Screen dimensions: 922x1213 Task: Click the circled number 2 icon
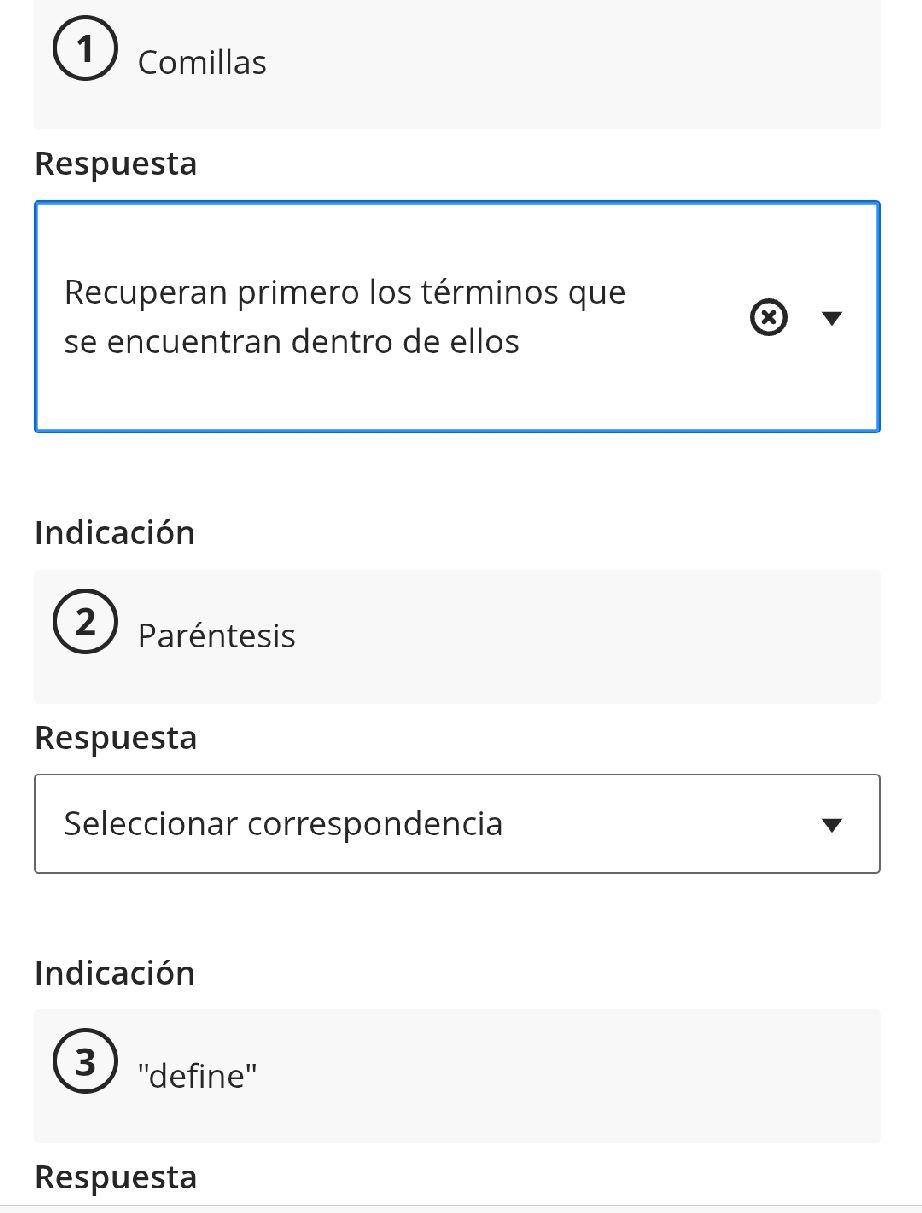[85, 622]
